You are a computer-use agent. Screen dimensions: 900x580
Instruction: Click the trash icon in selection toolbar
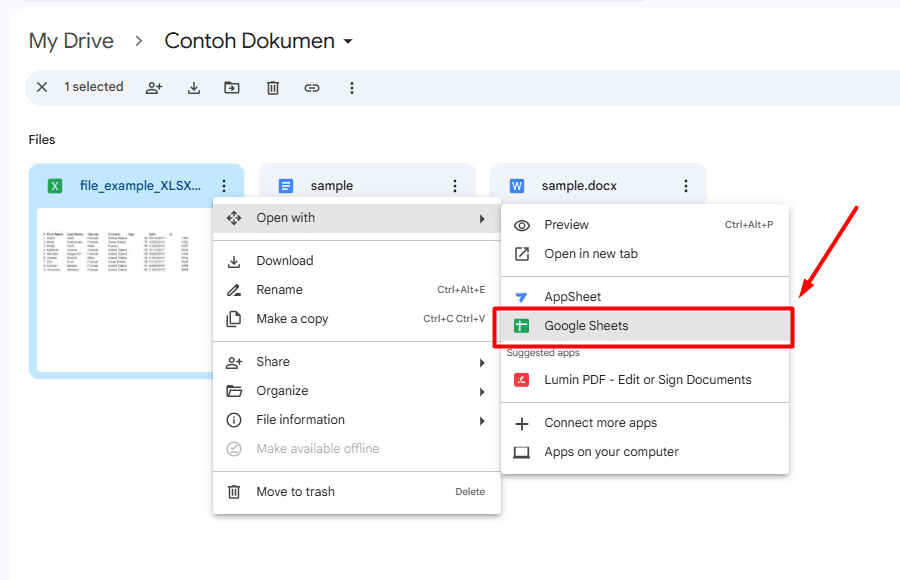273,88
